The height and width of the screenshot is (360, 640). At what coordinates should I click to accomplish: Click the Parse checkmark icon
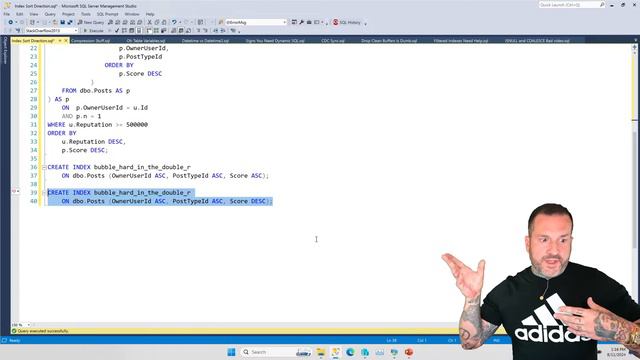click(x=117, y=31)
